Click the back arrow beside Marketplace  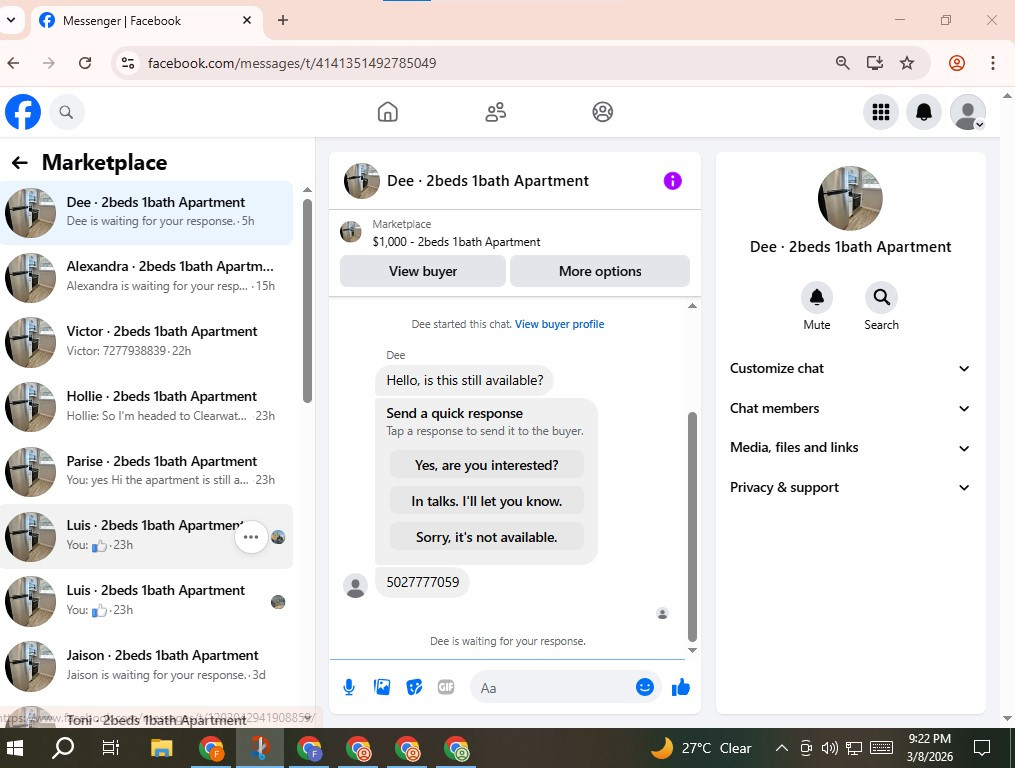(x=19, y=163)
